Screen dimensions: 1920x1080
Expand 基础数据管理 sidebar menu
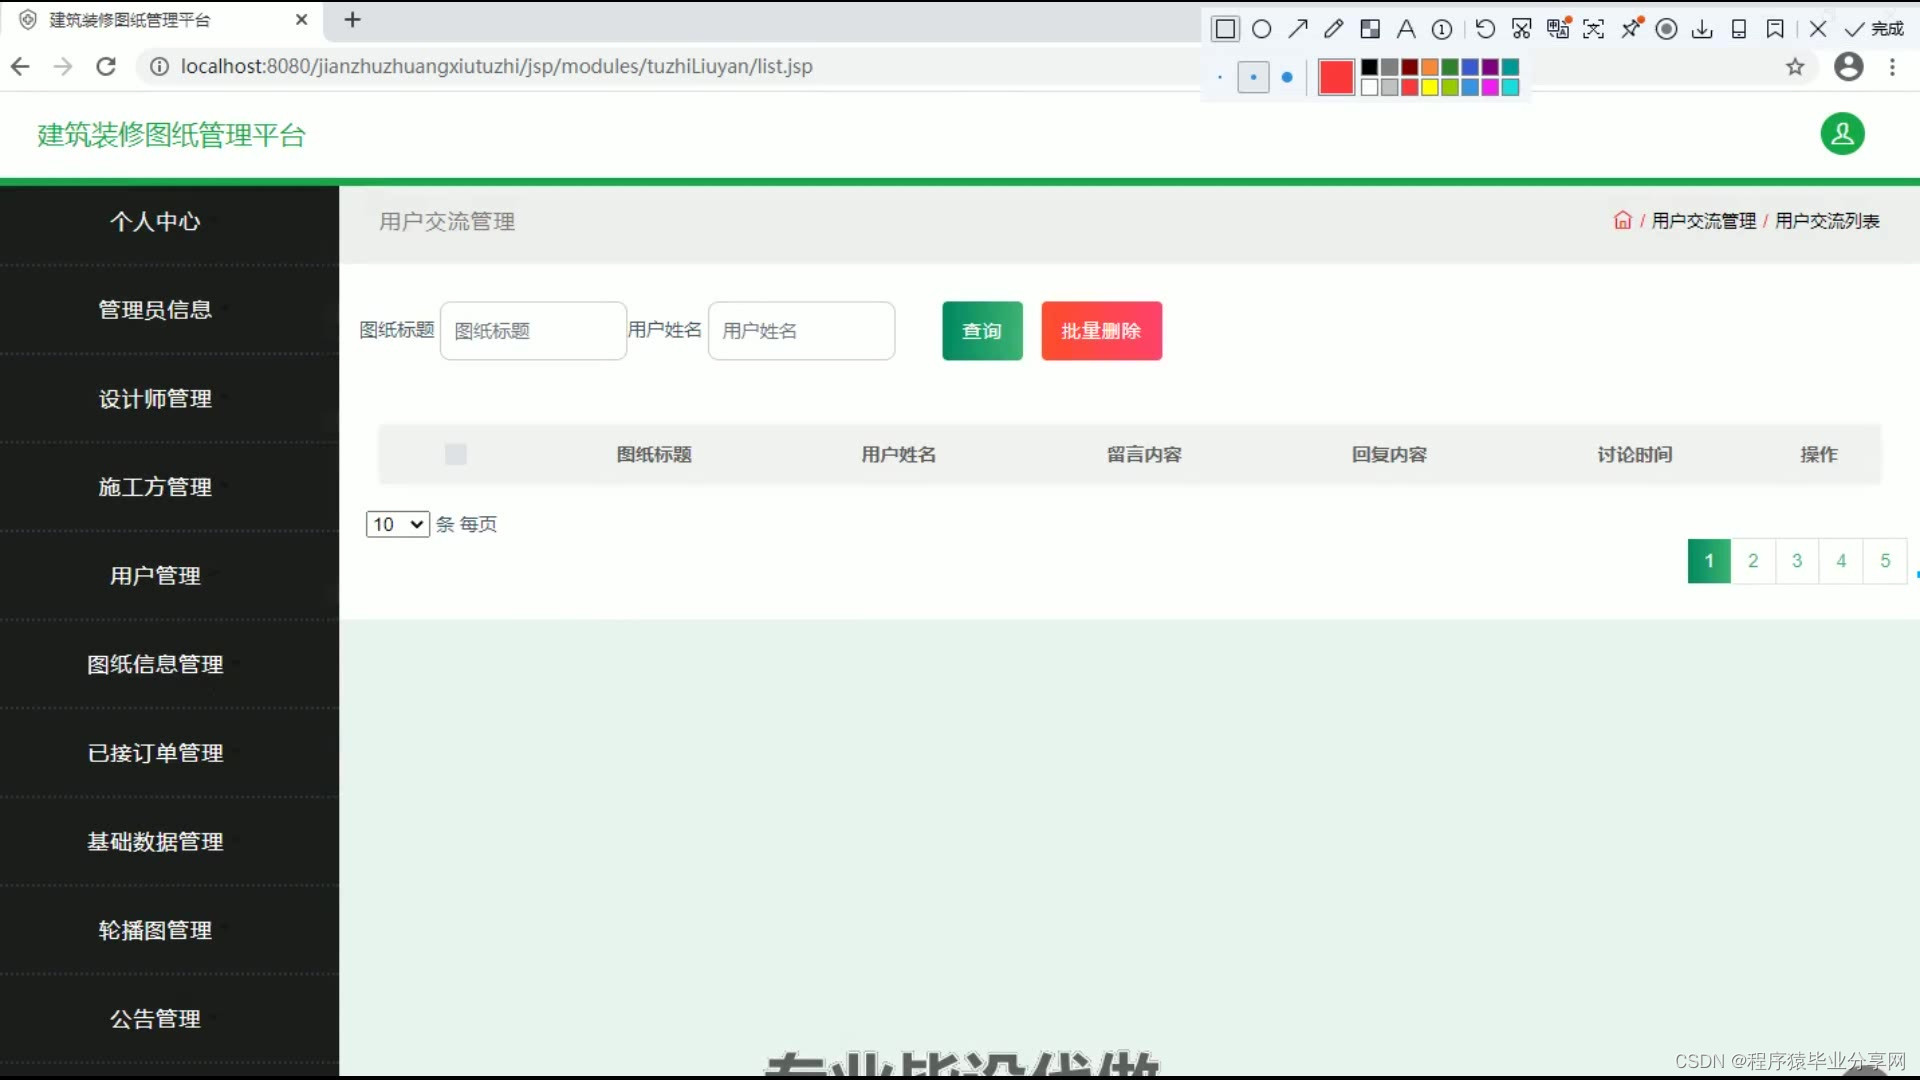point(155,842)
